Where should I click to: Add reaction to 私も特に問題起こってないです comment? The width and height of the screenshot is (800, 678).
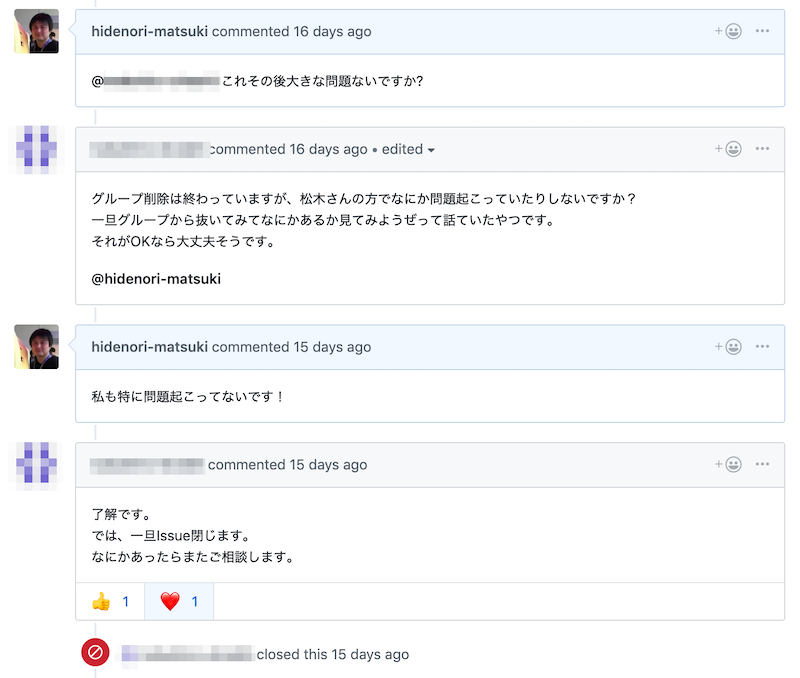(728, 347)
